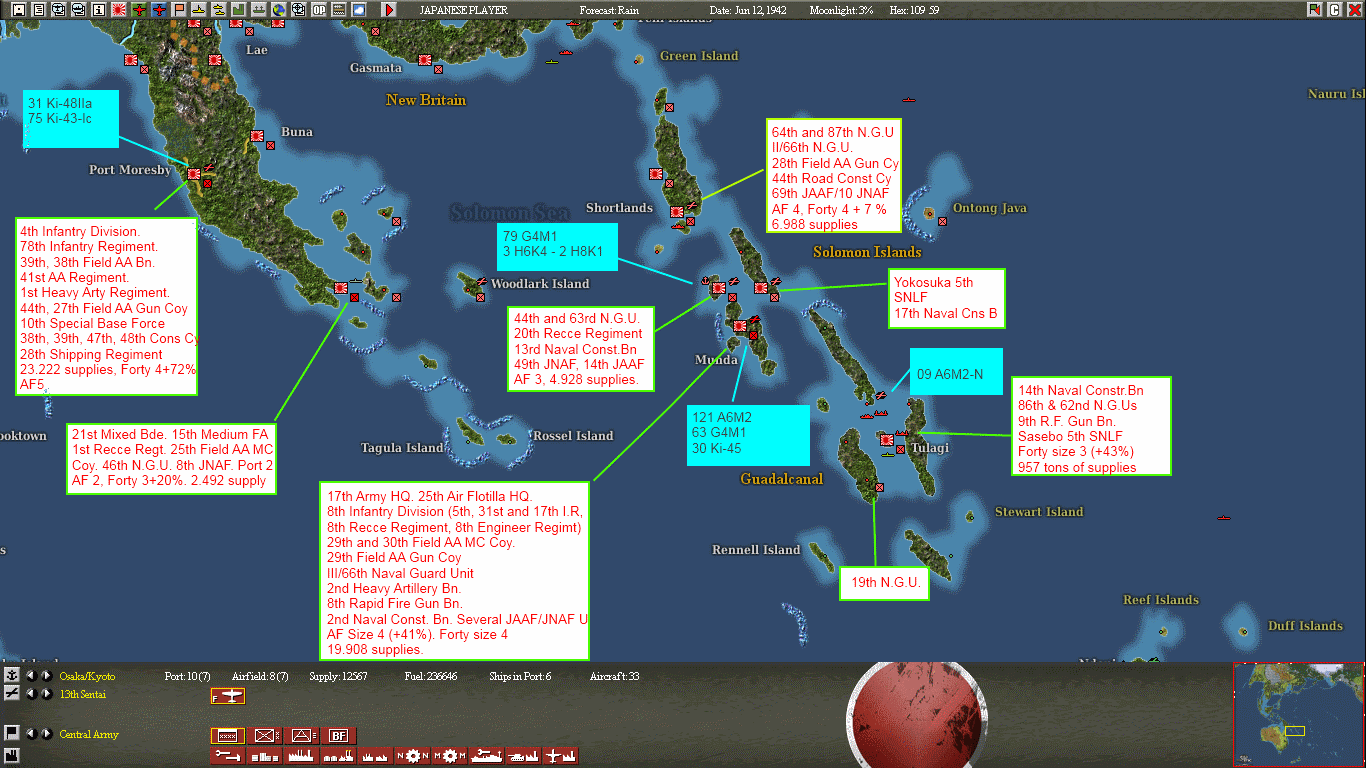Go to previous base before Osaka/Kyoto
Image resolution: width=1366 pixels, height=768 pixels.
click(x=31, y=676)
